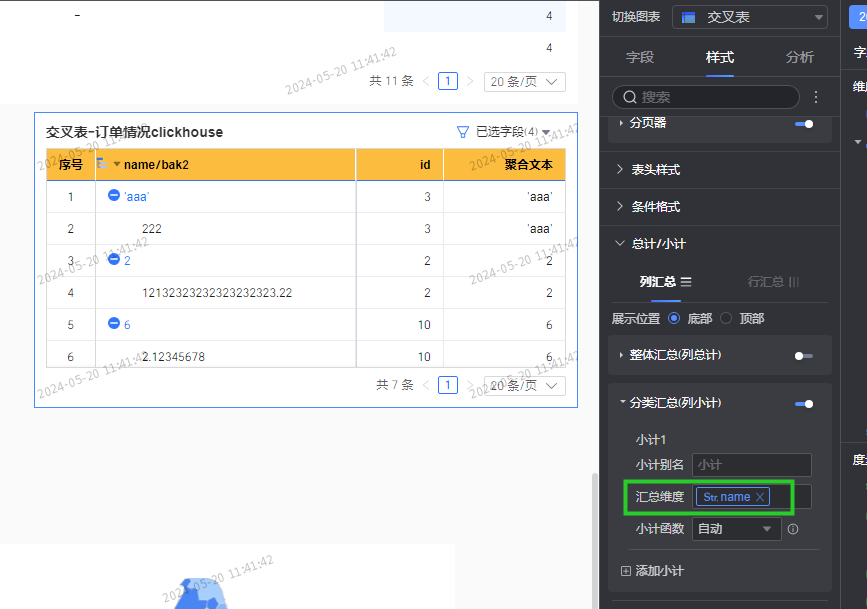Viewport: 867px width, 609px height.
Task: Open the 切换图表 chart type dropdown
Action: pos(750,17)
